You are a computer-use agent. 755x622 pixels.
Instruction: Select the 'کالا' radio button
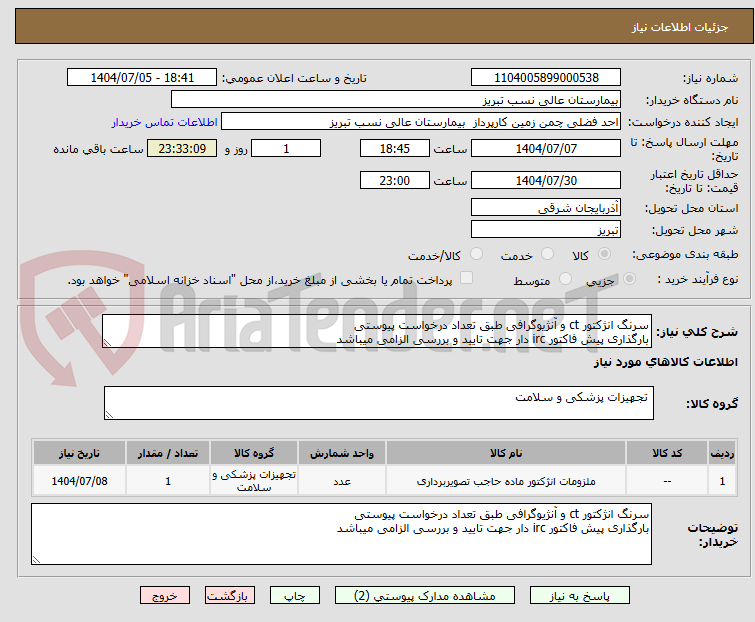[604, 254]
